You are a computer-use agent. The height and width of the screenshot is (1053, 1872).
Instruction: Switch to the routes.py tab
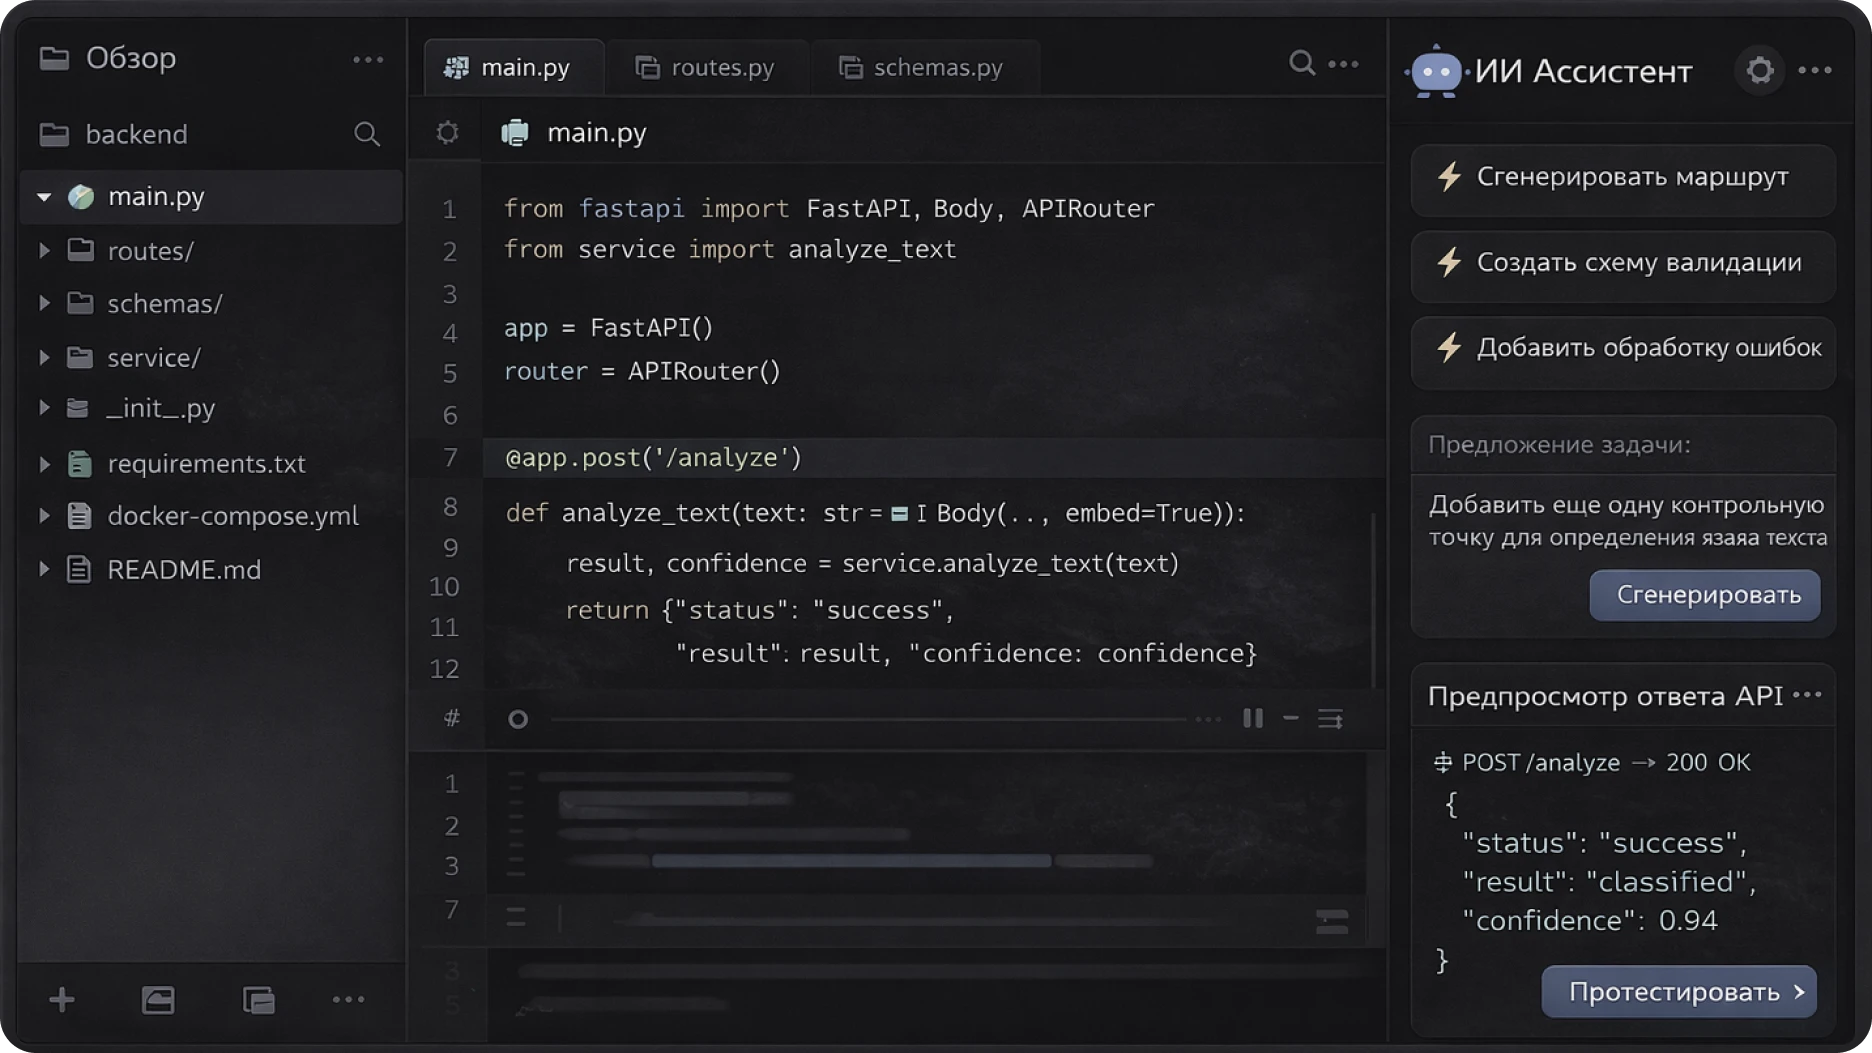tap(706, 68)
